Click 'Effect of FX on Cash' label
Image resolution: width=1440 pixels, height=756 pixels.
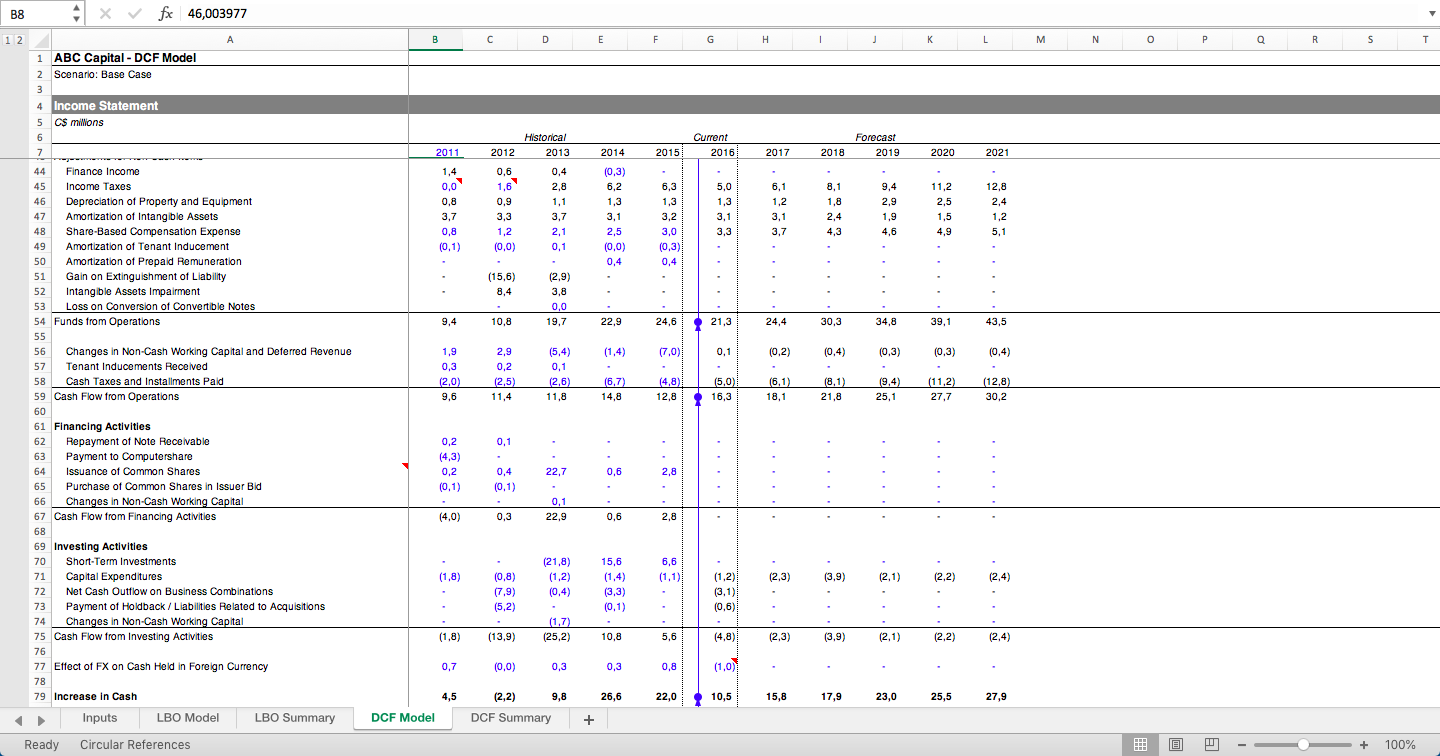pos(160,667)
